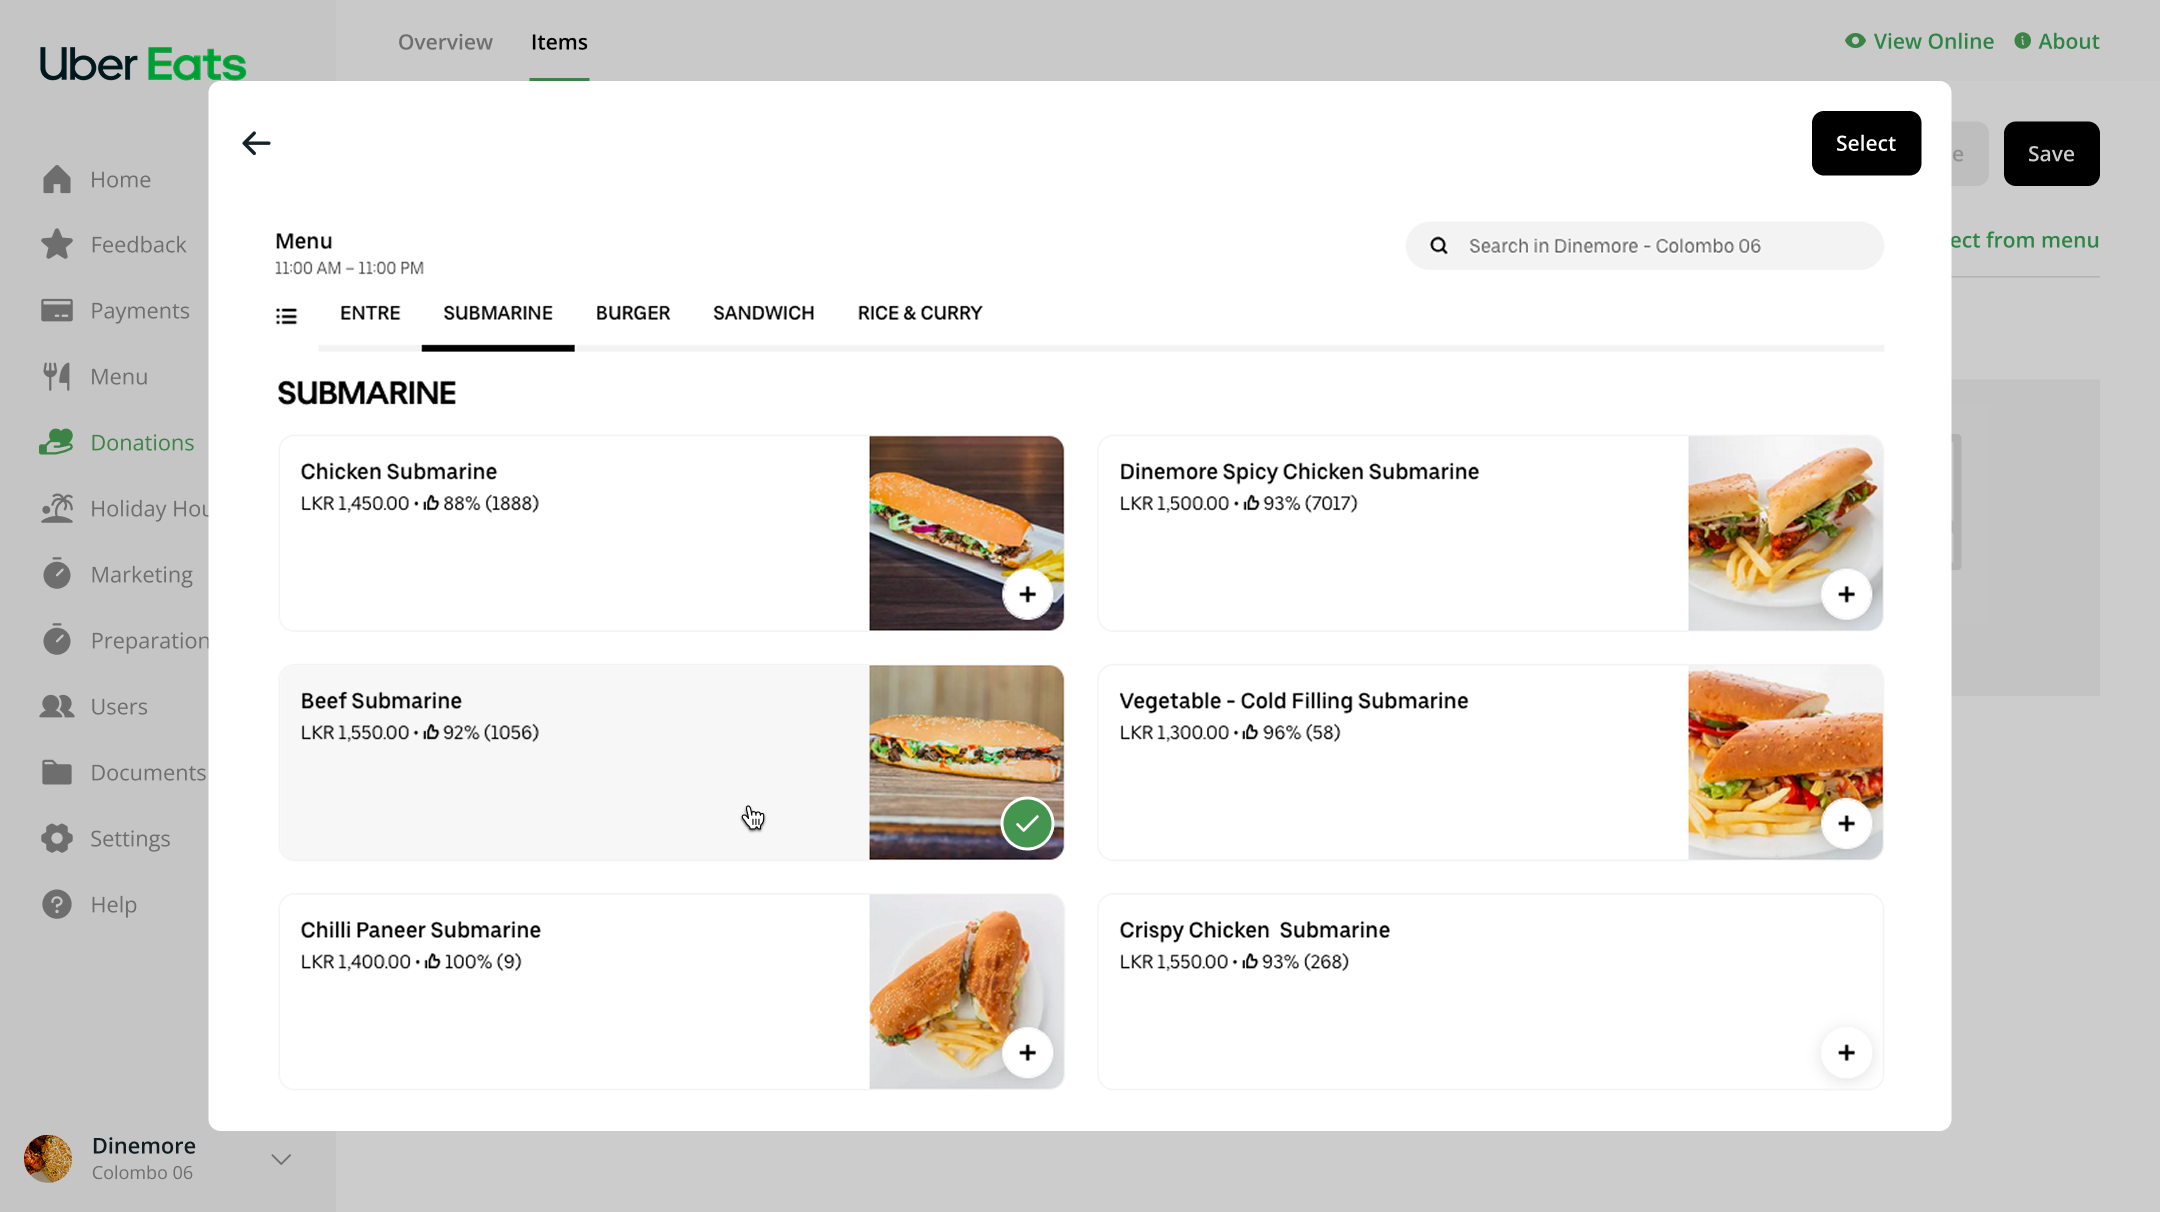Open the menu category list icon
Viewport: 2160px width, 1212px height.
coord(286,316)
